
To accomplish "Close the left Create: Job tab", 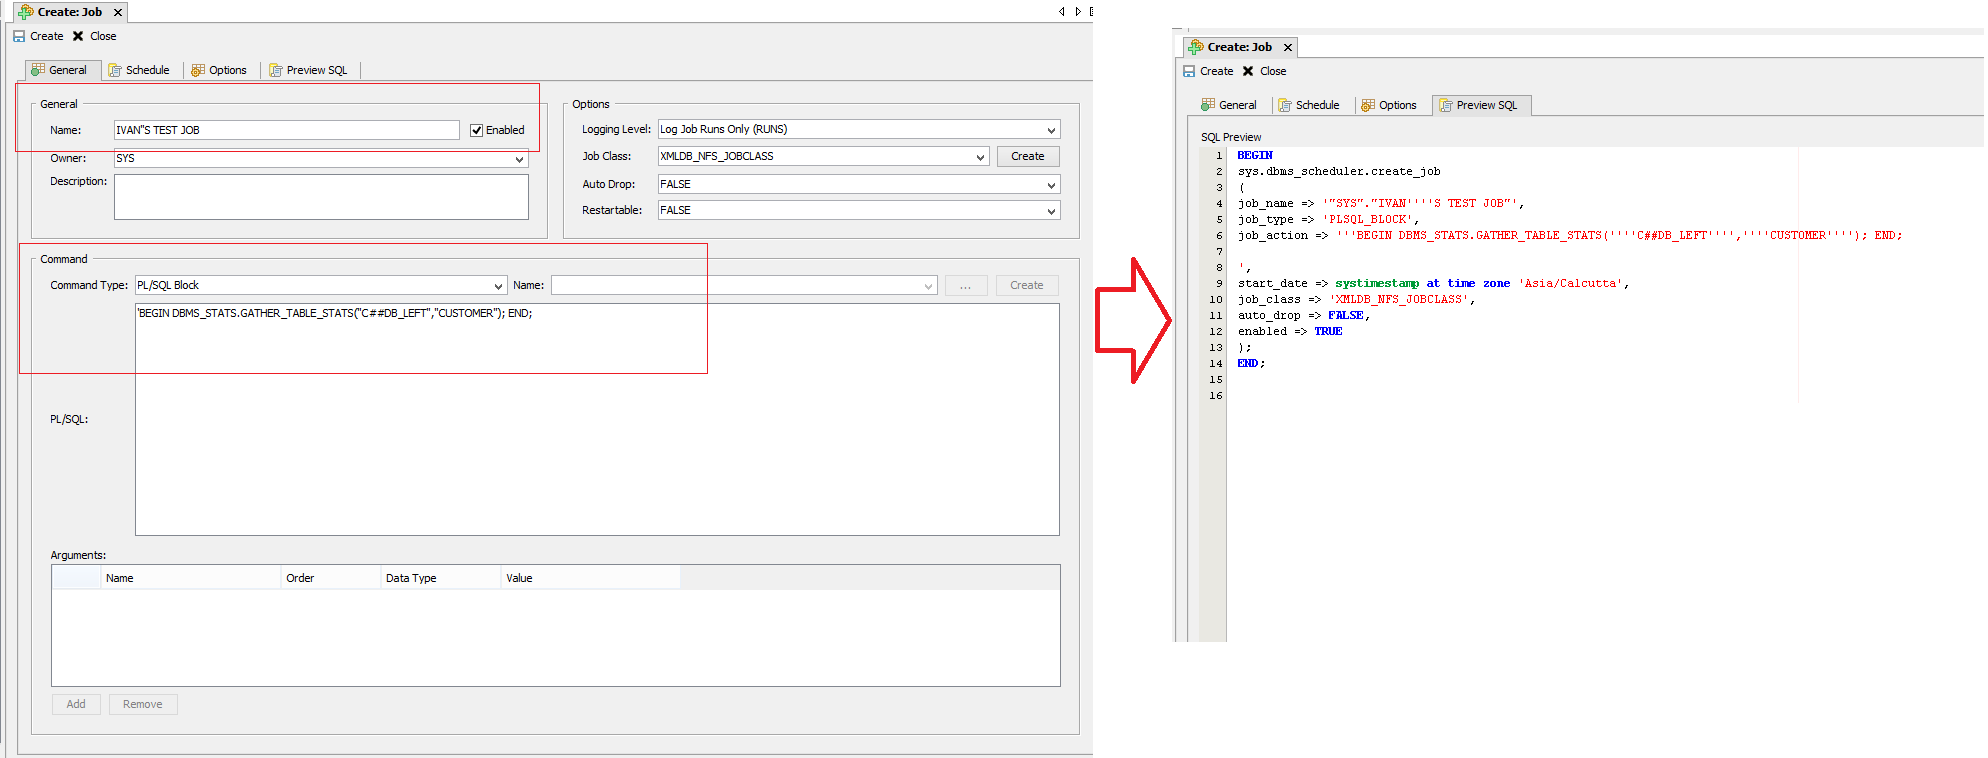I will coord(118,12).
